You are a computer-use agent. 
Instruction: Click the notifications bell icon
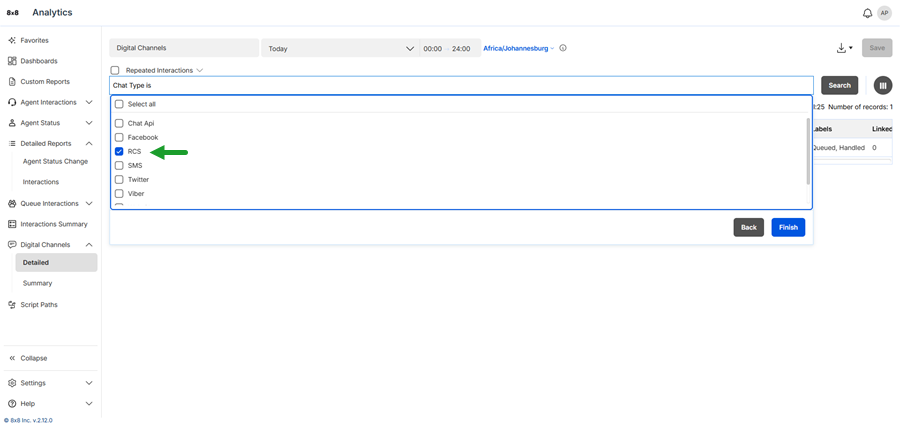tap(867, 13)
